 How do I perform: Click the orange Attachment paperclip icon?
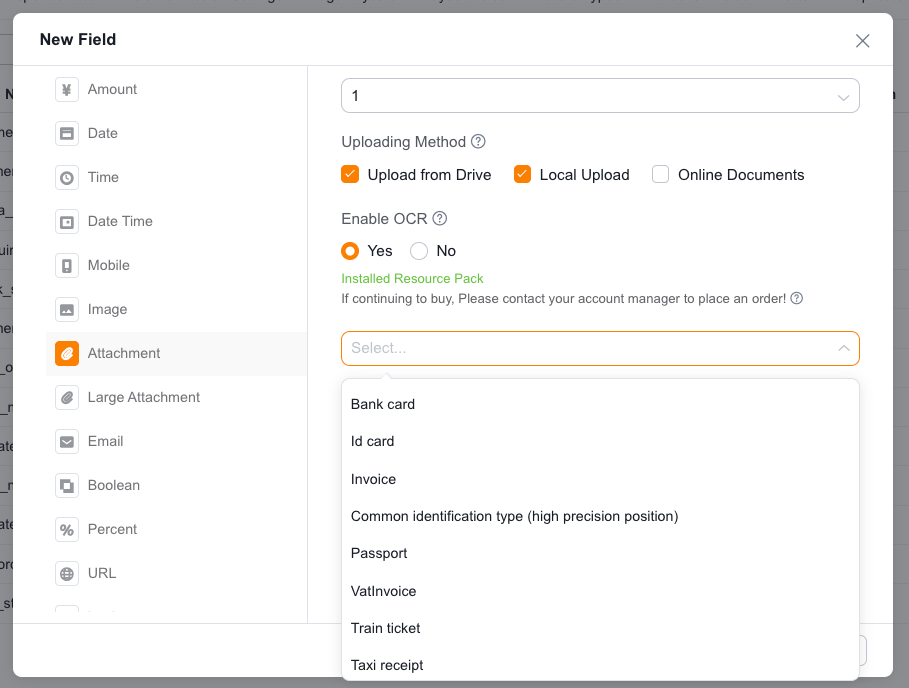tap(67, 354)
